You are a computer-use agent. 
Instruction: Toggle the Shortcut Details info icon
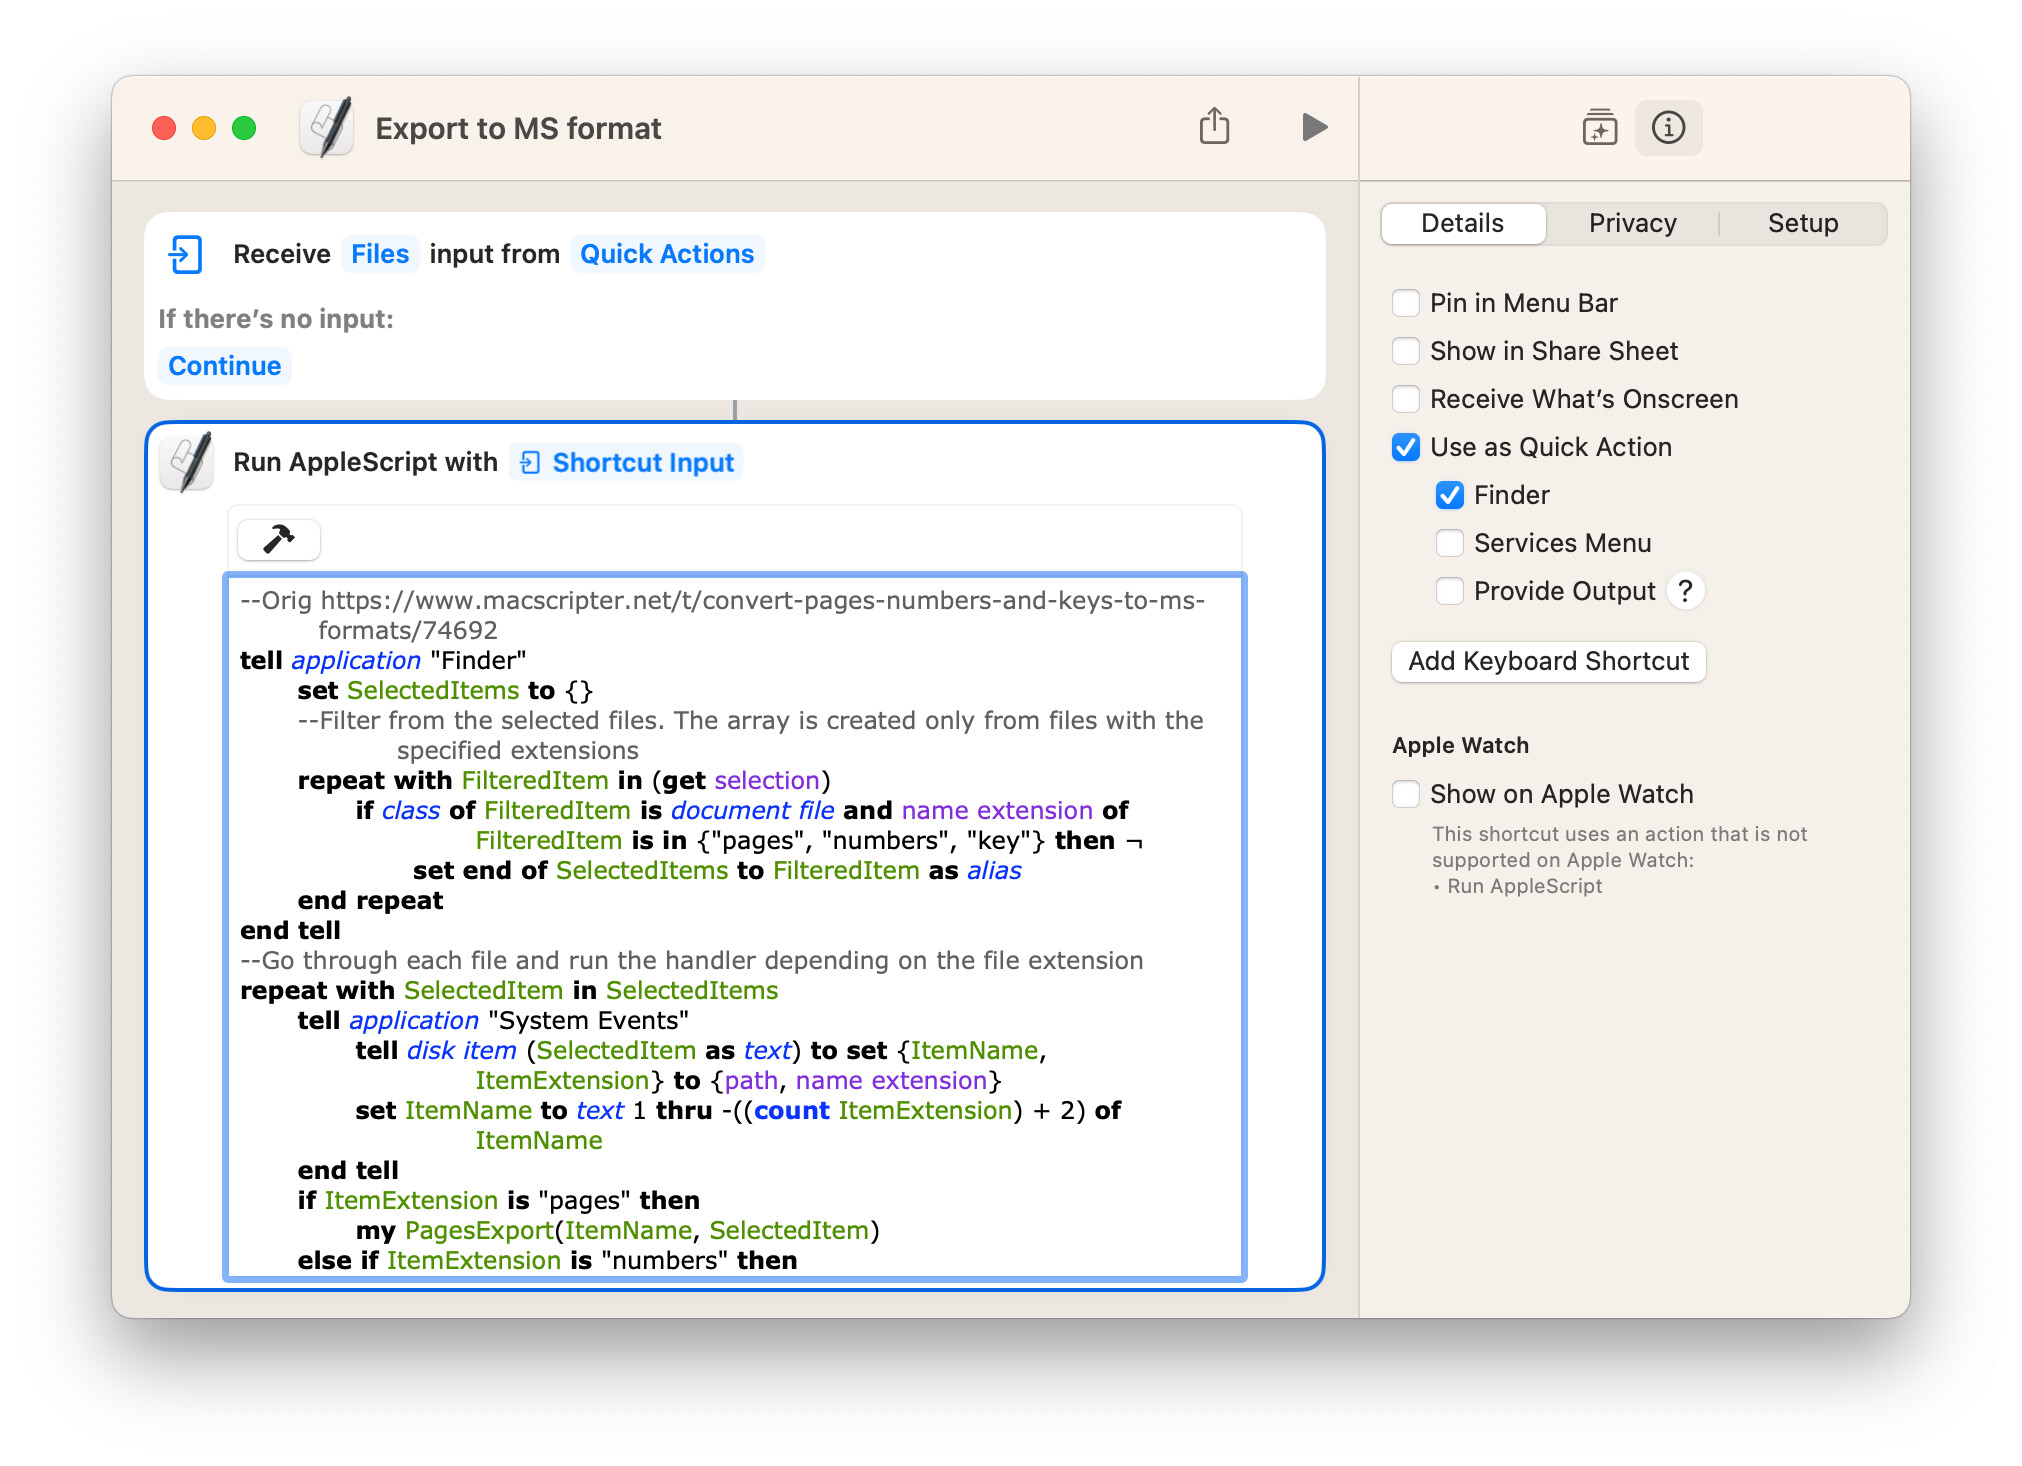coord(1668,127)
